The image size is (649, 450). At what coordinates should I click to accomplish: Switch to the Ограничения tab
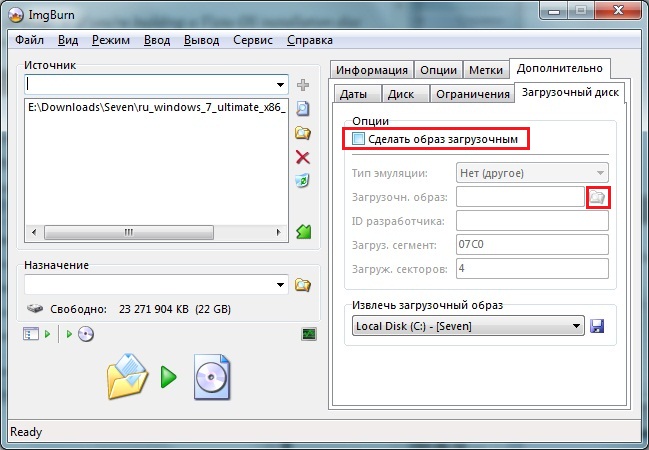tap(472, 94)
